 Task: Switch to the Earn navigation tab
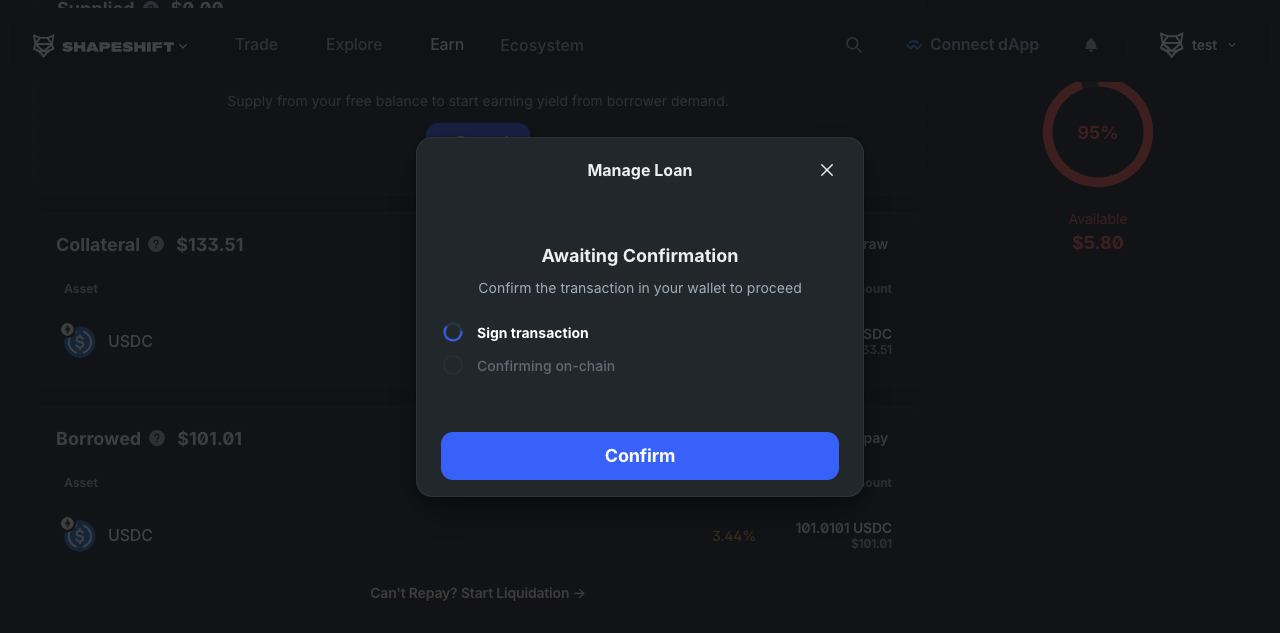coord(447,45)
